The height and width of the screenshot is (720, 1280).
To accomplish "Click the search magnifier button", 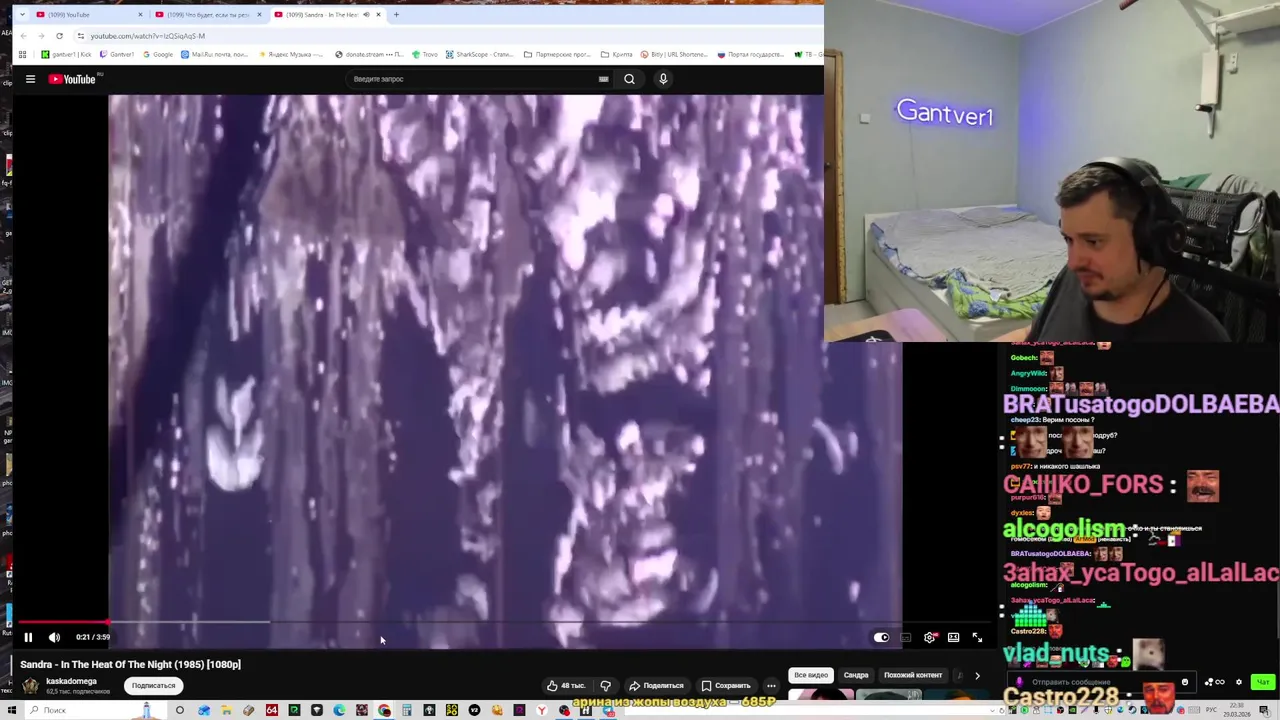I will tap(629, 79).
